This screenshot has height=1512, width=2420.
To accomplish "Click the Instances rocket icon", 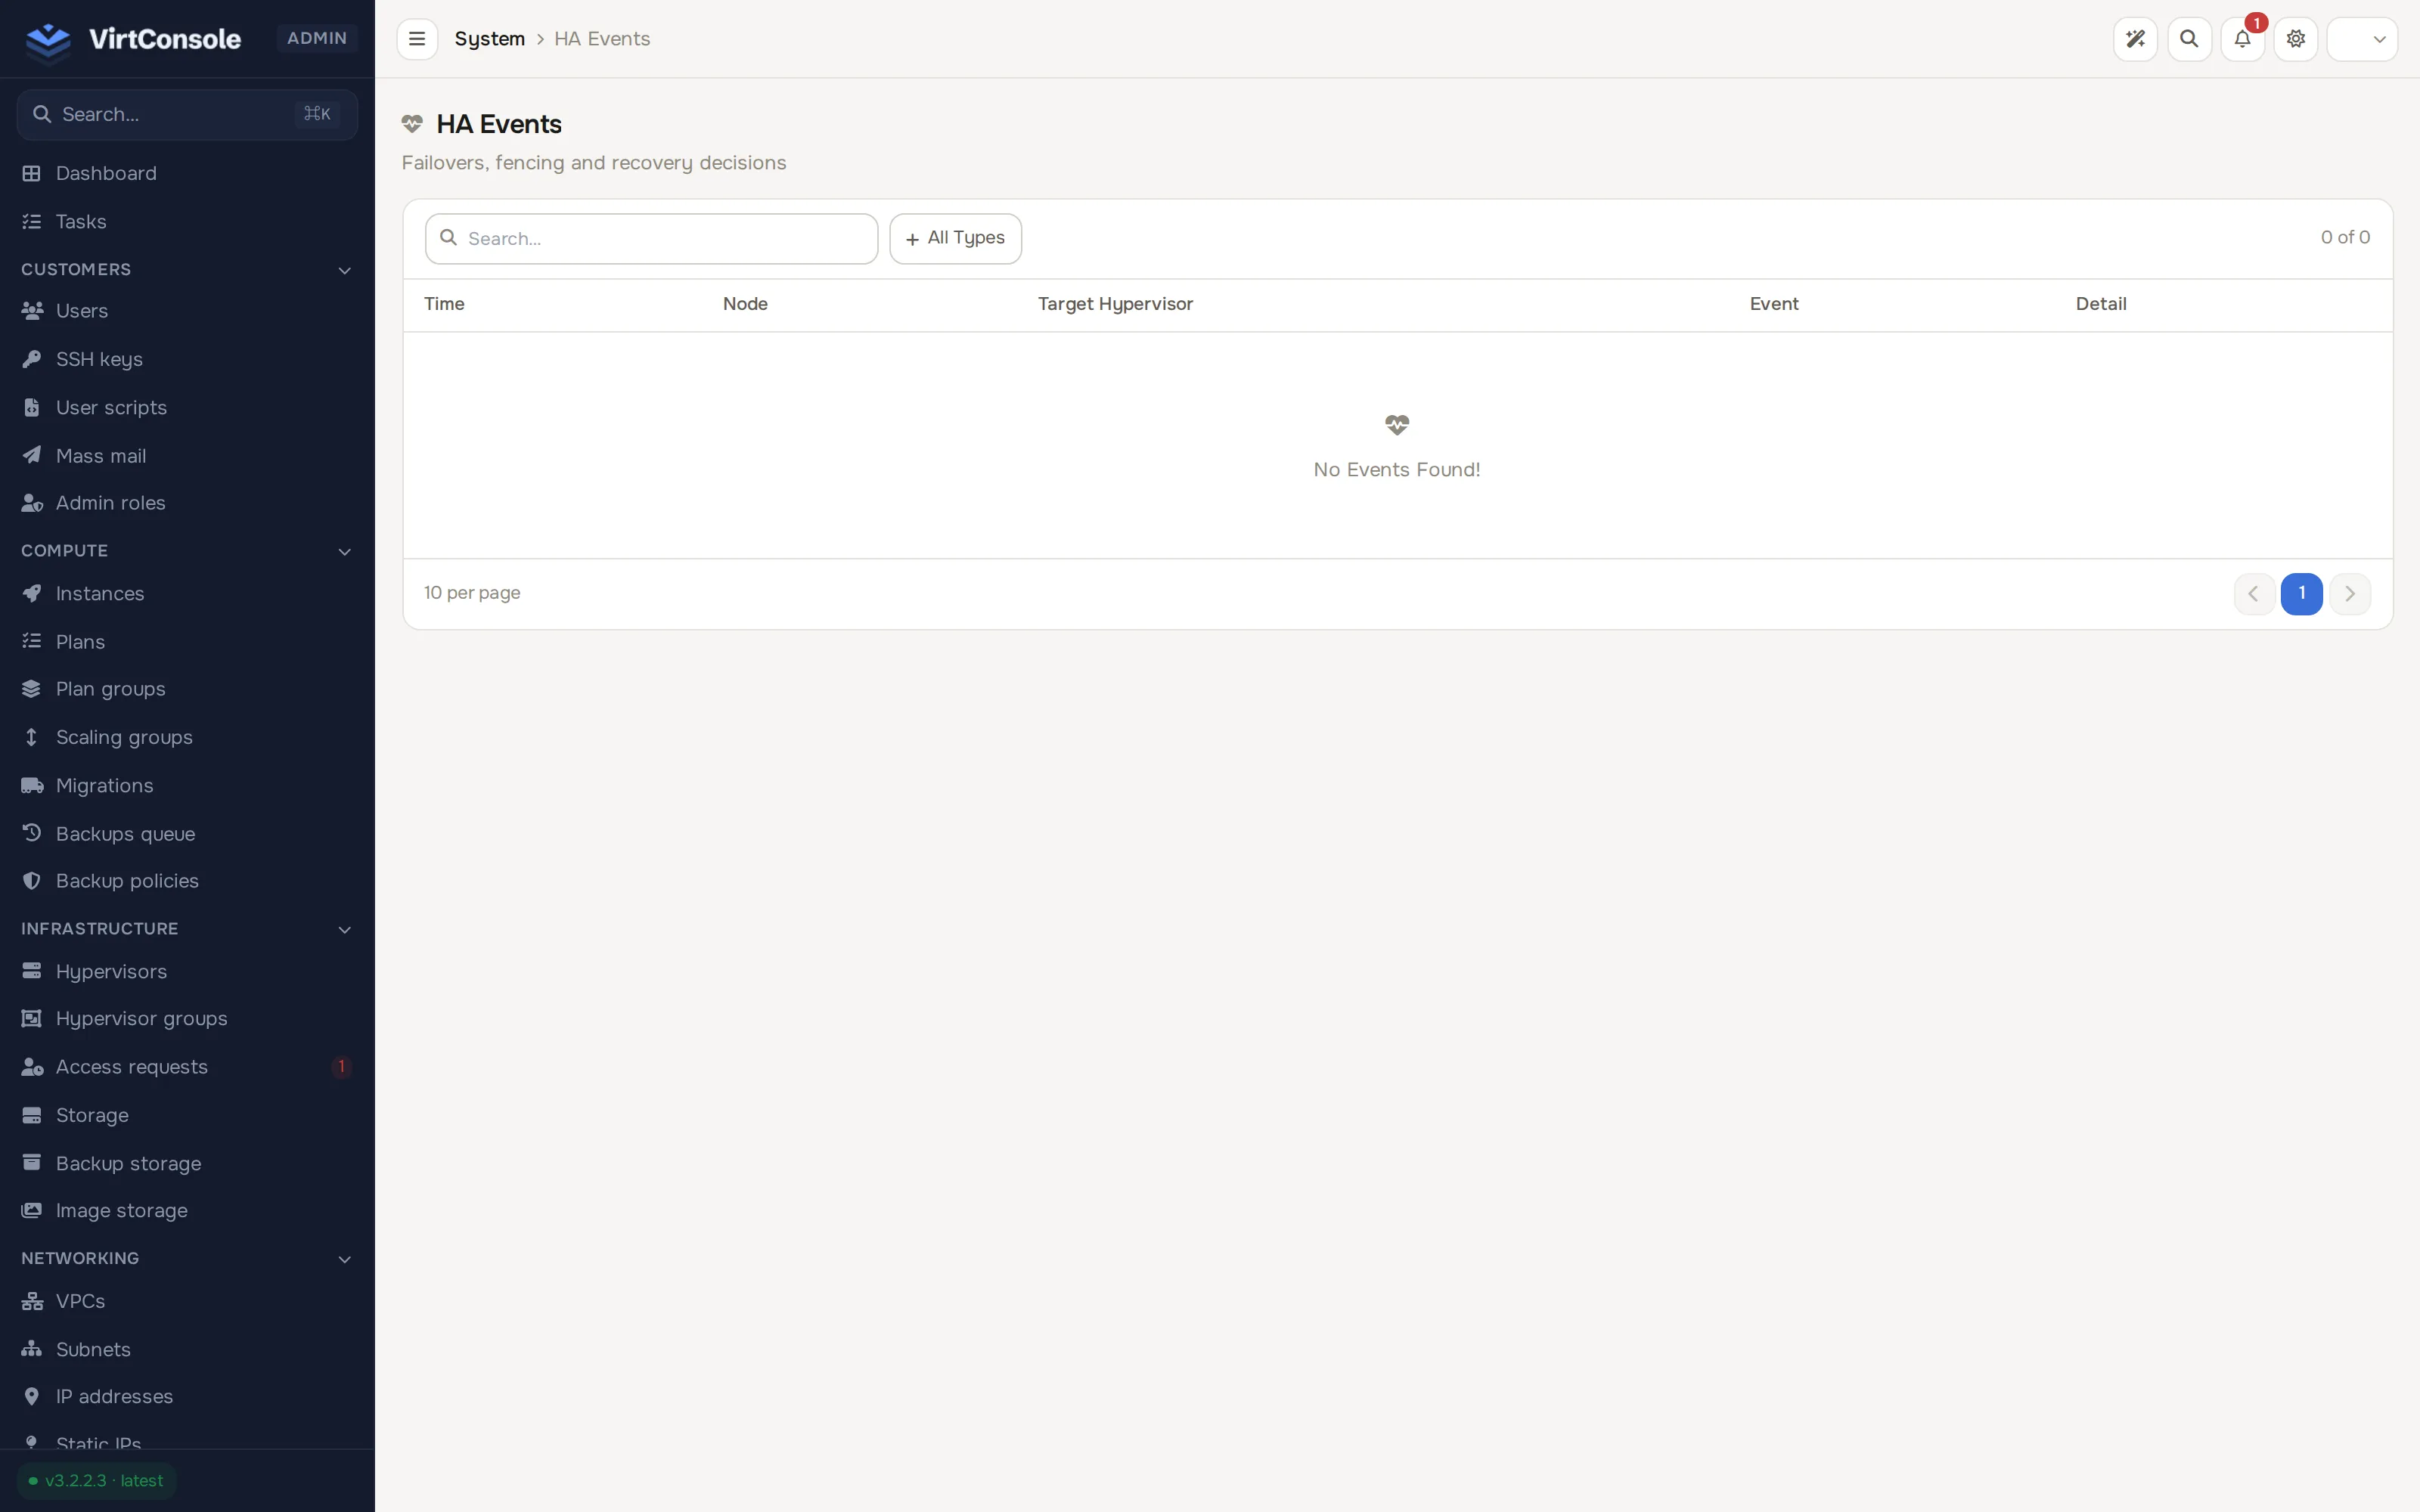I will (32, 593).
